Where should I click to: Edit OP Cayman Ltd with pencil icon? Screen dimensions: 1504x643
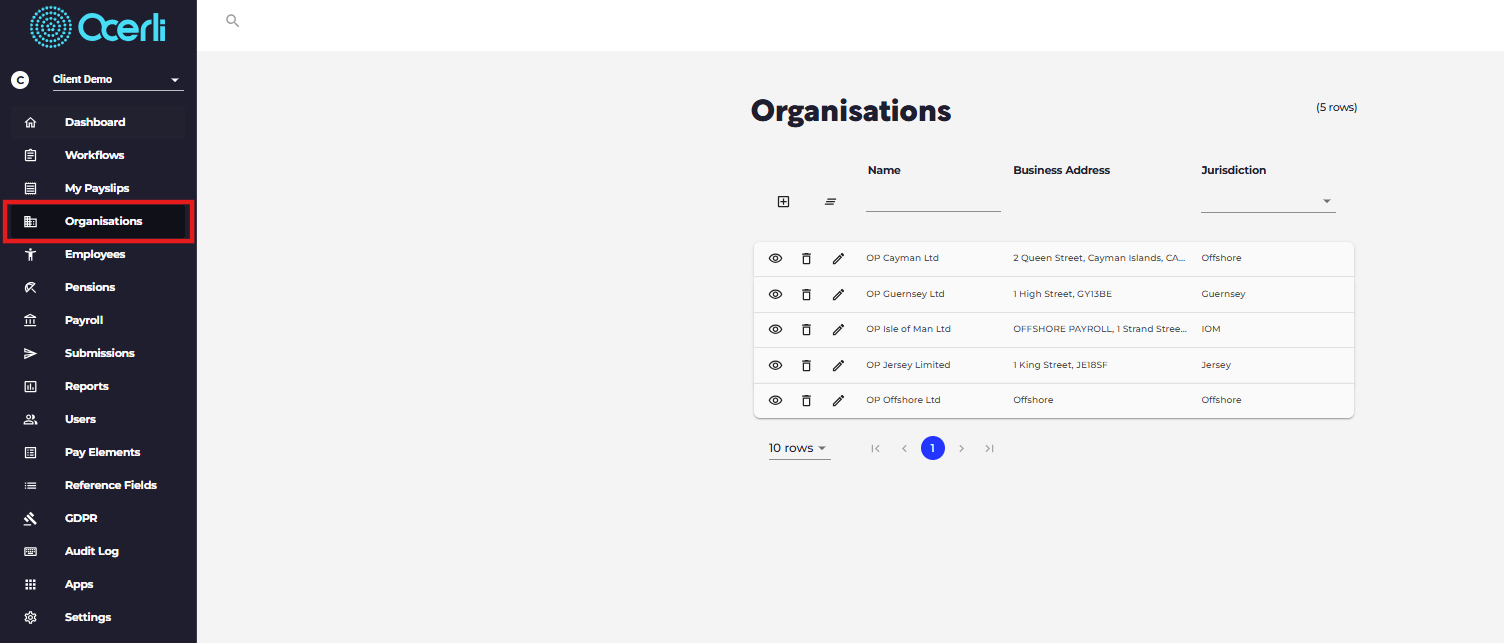(x=838, y=258)
